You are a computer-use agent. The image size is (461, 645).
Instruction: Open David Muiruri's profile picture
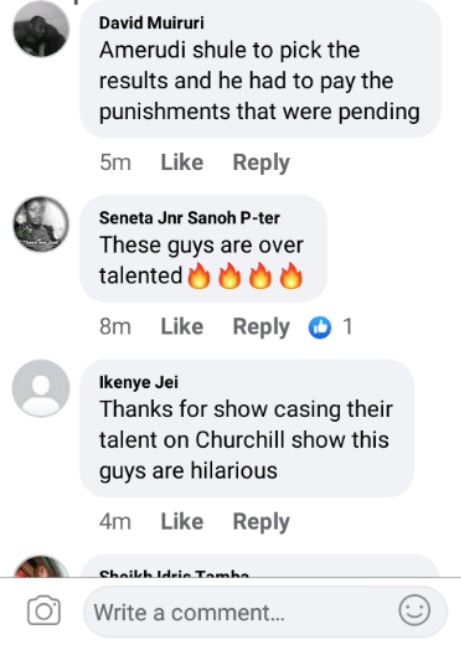point(41,30)
